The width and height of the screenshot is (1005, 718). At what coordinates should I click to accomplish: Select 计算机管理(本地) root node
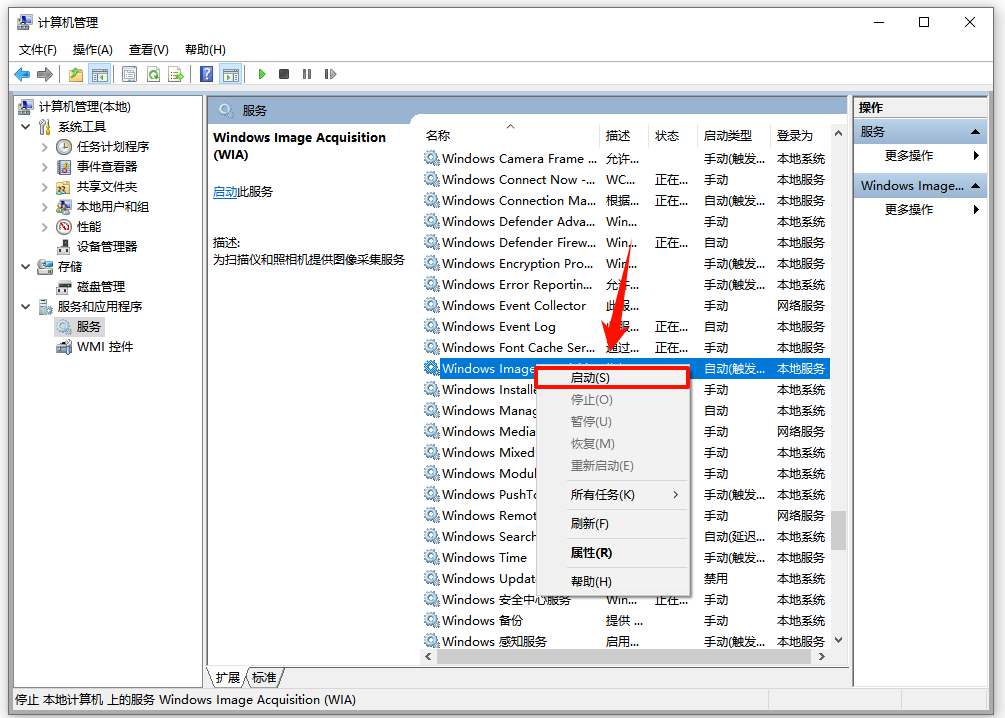tap(84, 107)
